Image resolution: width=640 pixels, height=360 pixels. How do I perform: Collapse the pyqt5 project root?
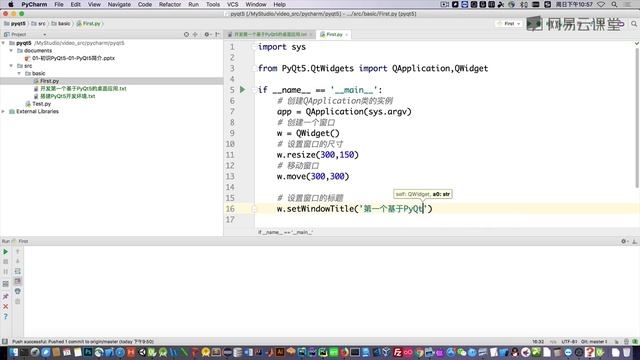[4, 43]
